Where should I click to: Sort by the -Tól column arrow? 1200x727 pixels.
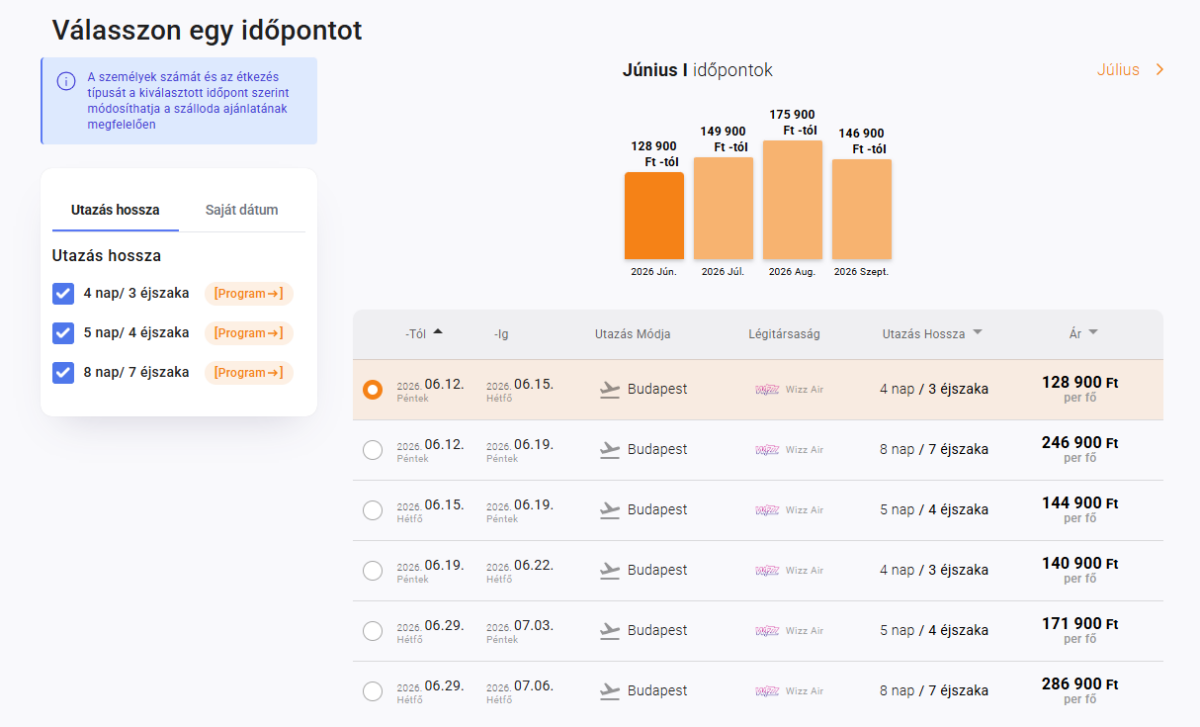438,332
